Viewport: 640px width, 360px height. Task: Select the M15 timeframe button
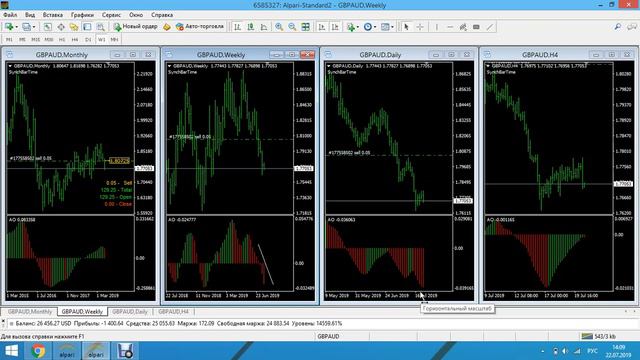[x=36, y=40]
